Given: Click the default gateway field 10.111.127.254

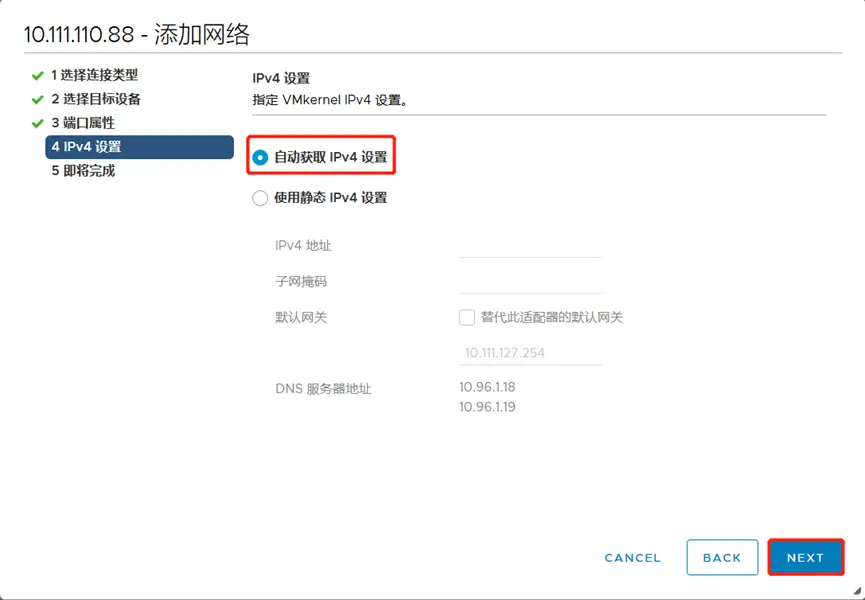Looking at the screenshot, I should point(530,353).
